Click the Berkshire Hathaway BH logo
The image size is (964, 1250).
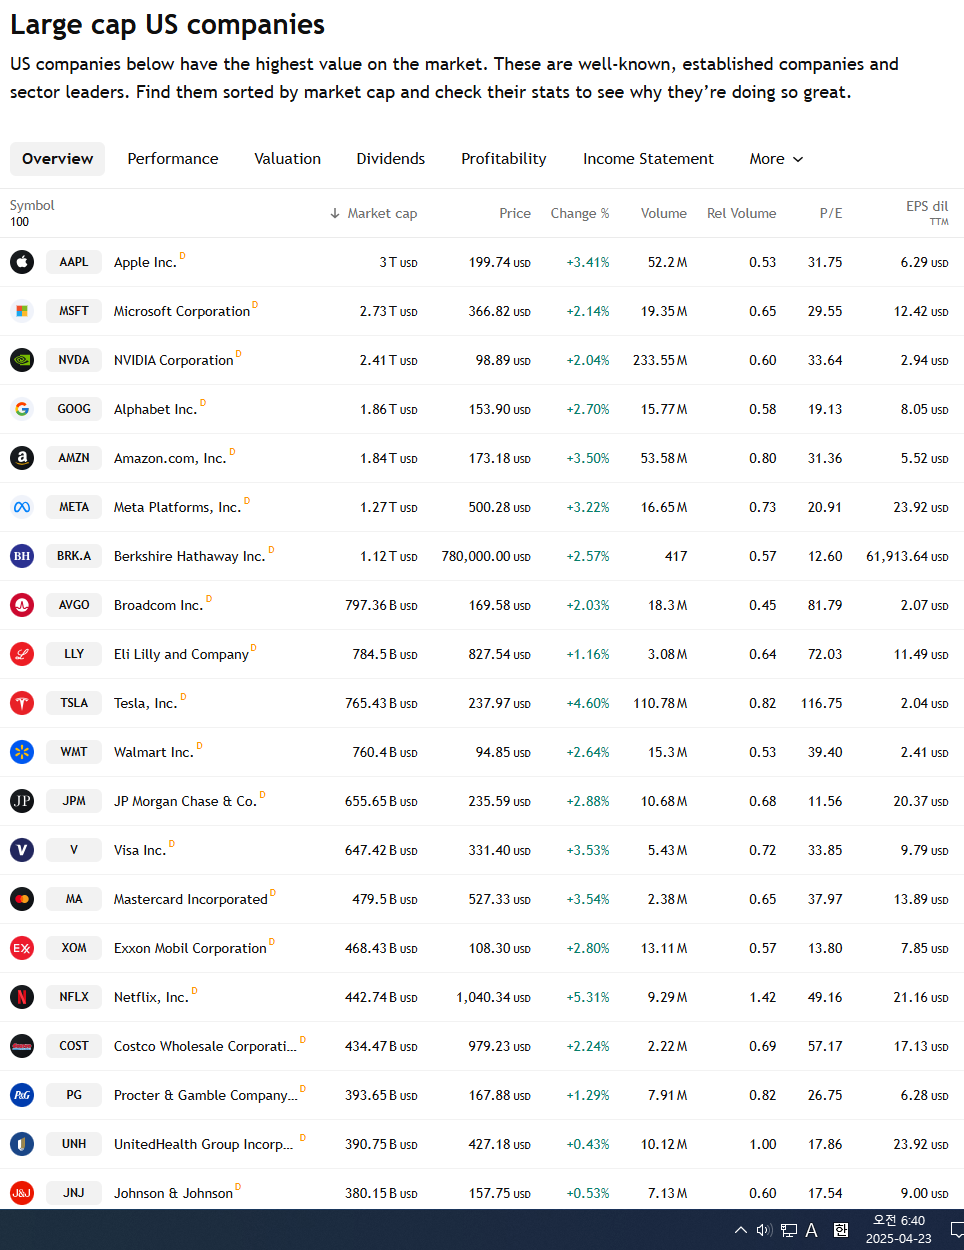click(x=22, y=556)
